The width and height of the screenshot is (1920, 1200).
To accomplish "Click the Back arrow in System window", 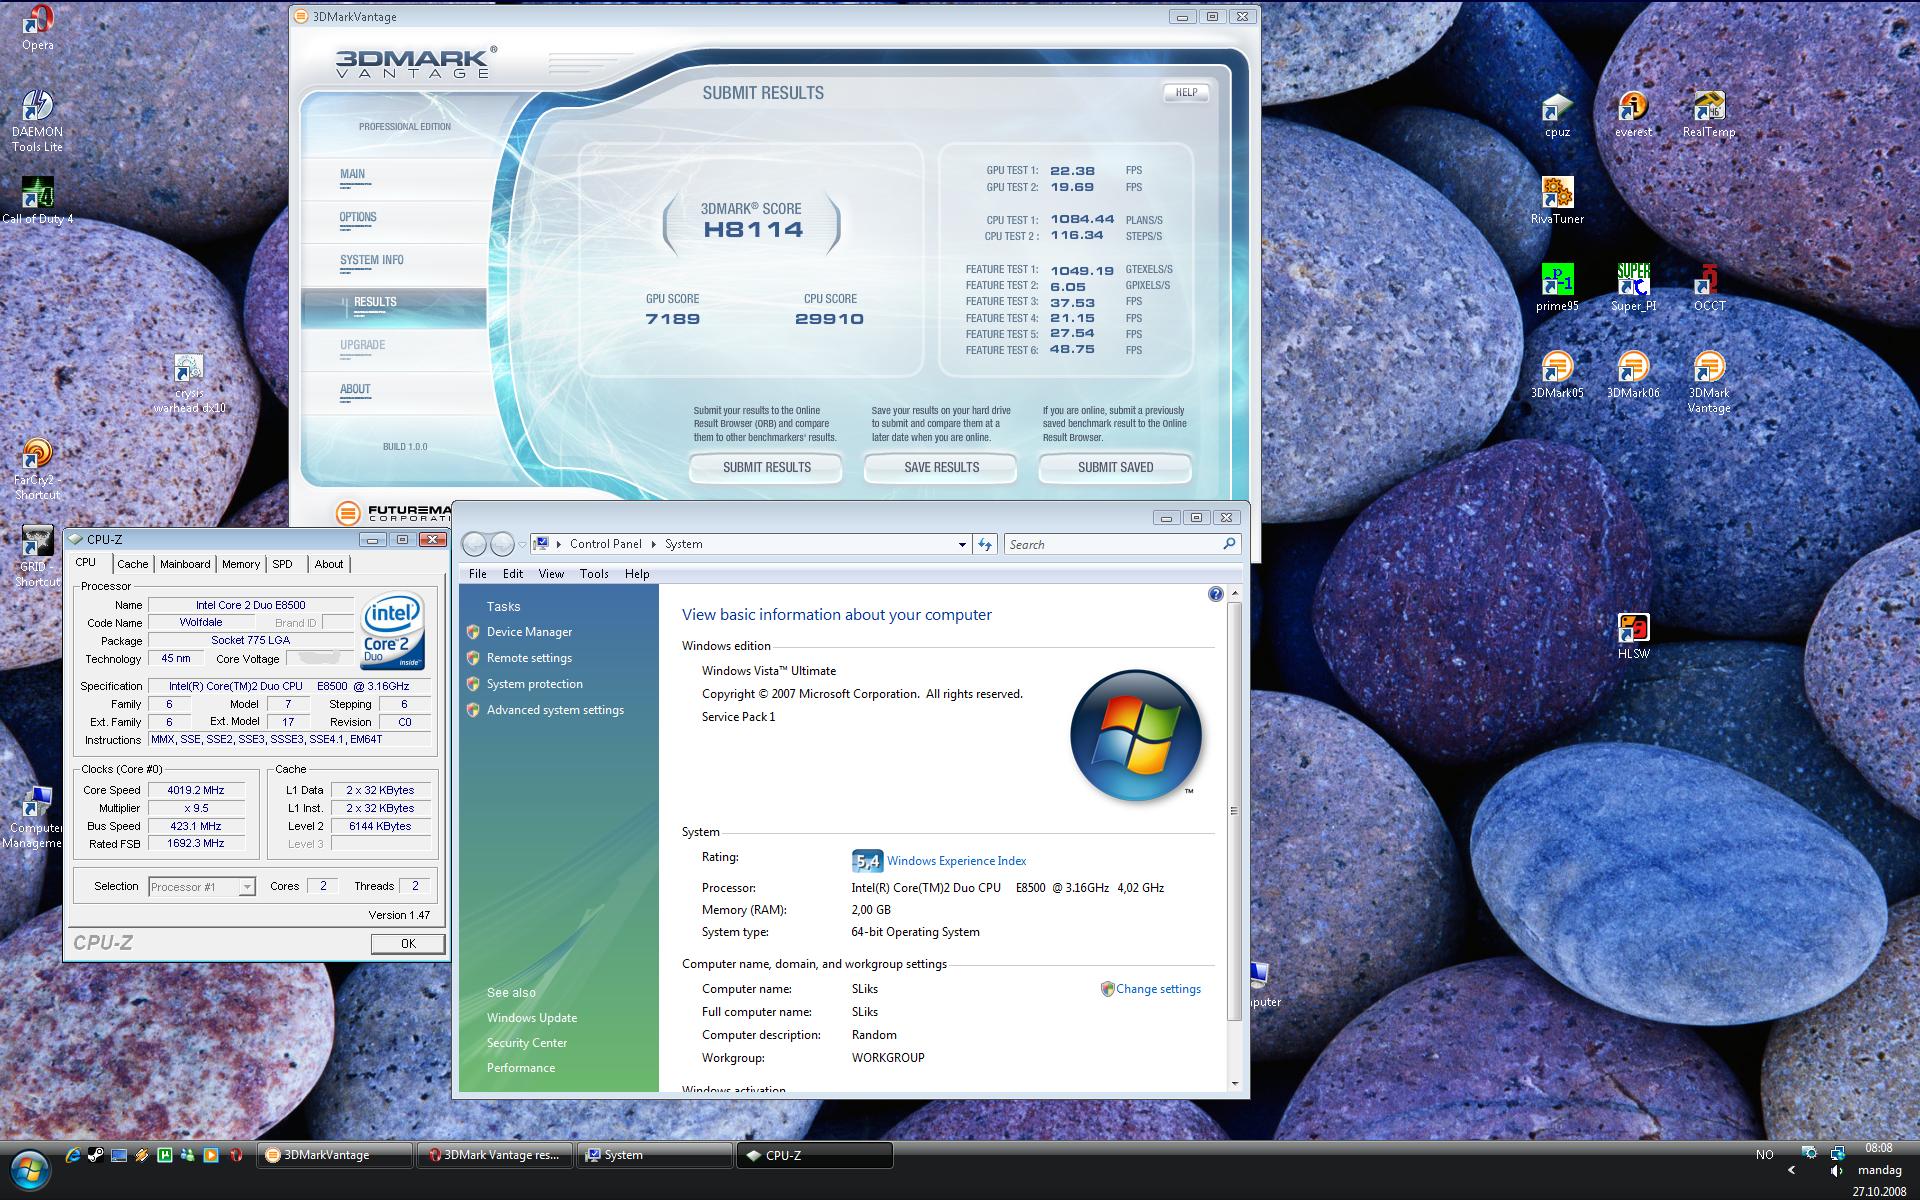I will tap(474, 544).
